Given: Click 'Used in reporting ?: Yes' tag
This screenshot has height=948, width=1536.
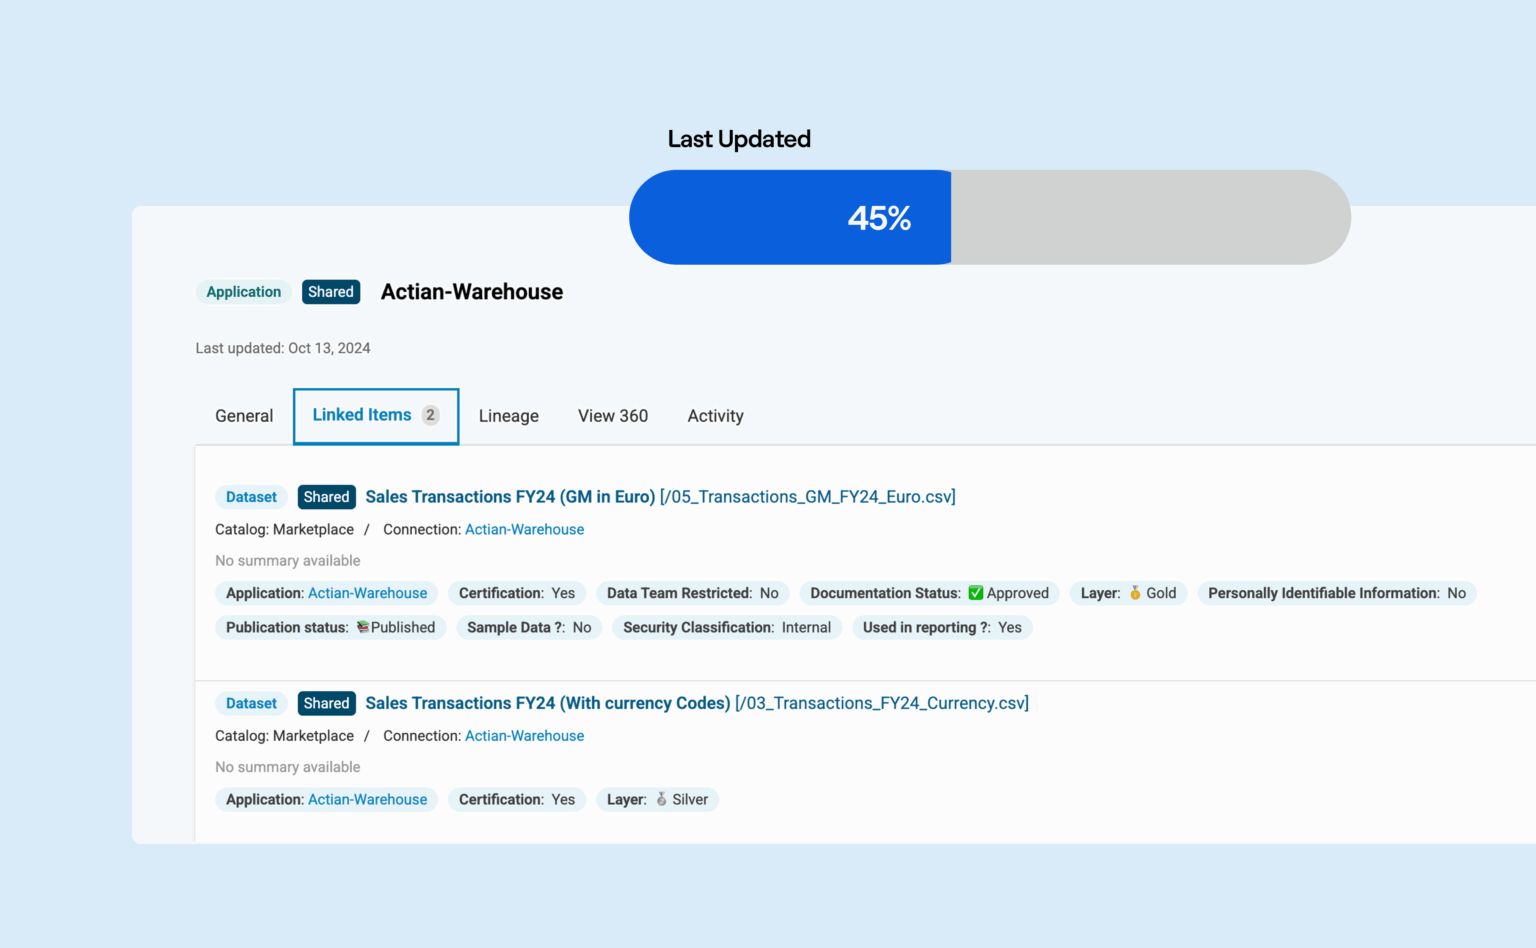Looking at the screenshot, I should tap(942, 627).
